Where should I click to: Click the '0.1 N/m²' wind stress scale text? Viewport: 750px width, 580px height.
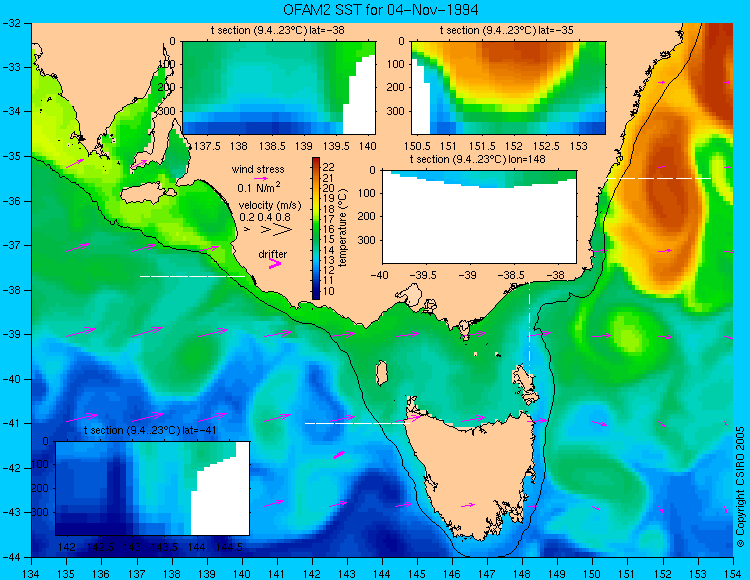click(259, 187)
